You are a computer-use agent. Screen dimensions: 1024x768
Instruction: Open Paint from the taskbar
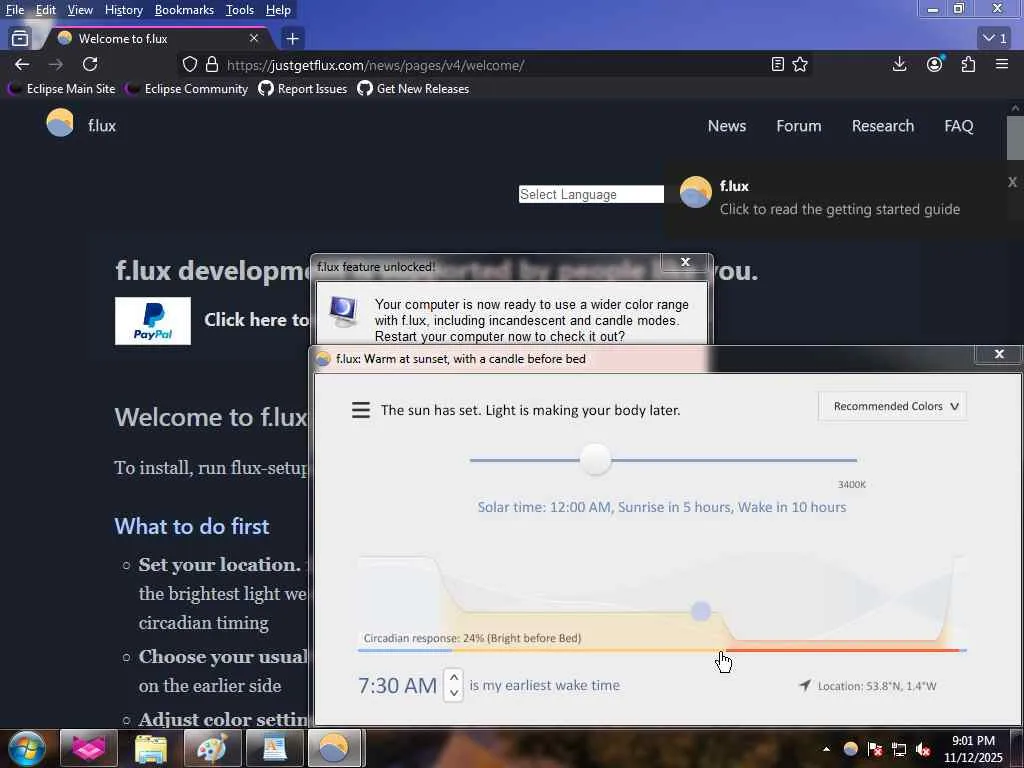pyautogui.click(x=212, y=748)
